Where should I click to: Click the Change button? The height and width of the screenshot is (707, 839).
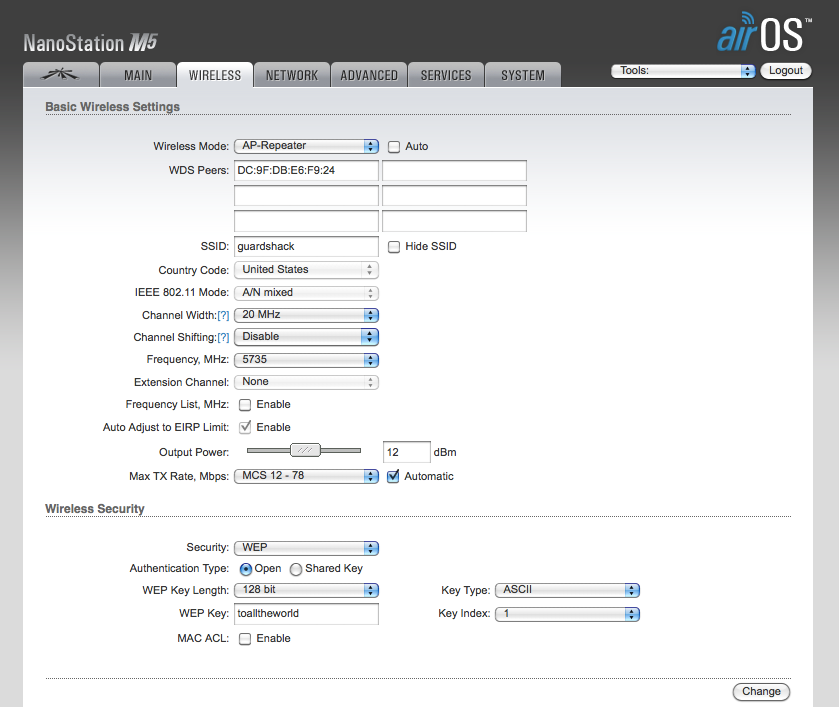[x=761, y=691]
